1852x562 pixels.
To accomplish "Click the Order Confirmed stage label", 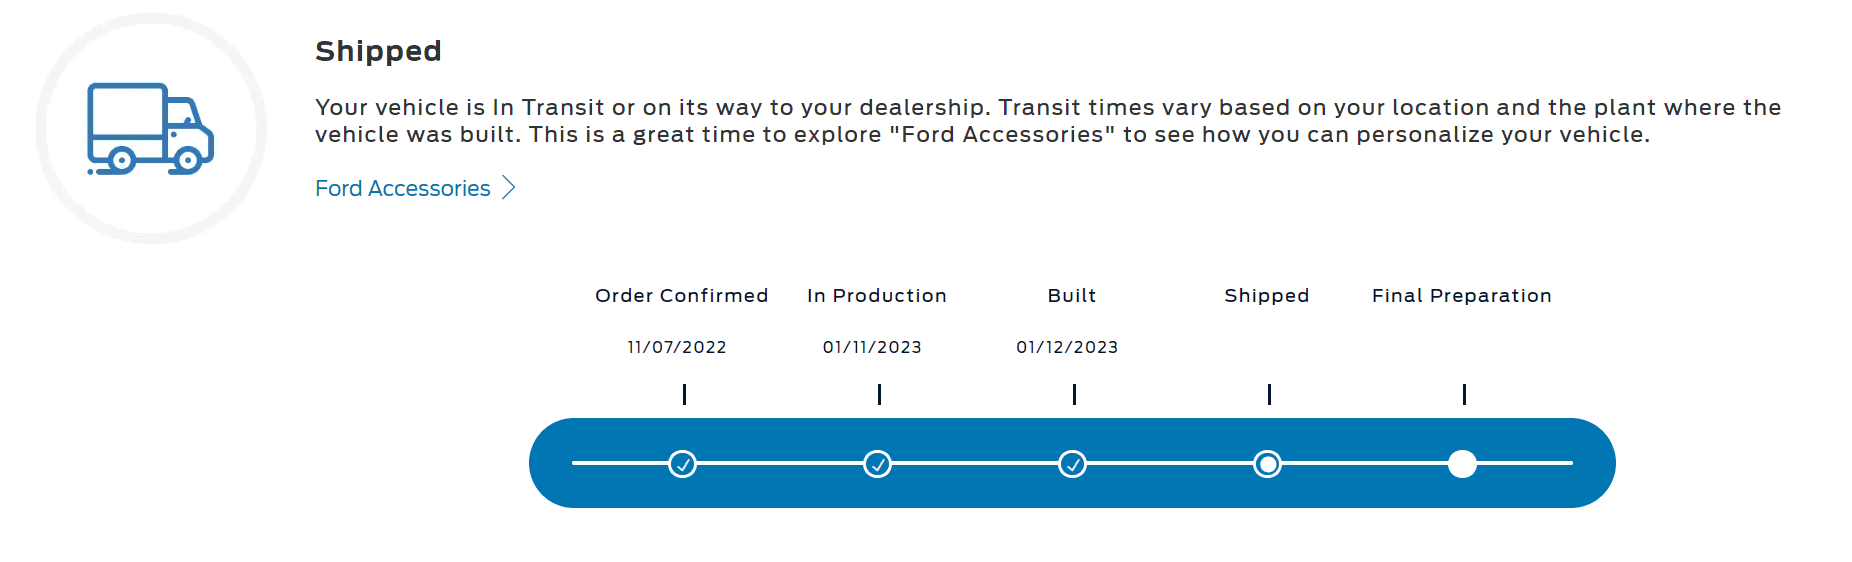I will tap(681, 296).
